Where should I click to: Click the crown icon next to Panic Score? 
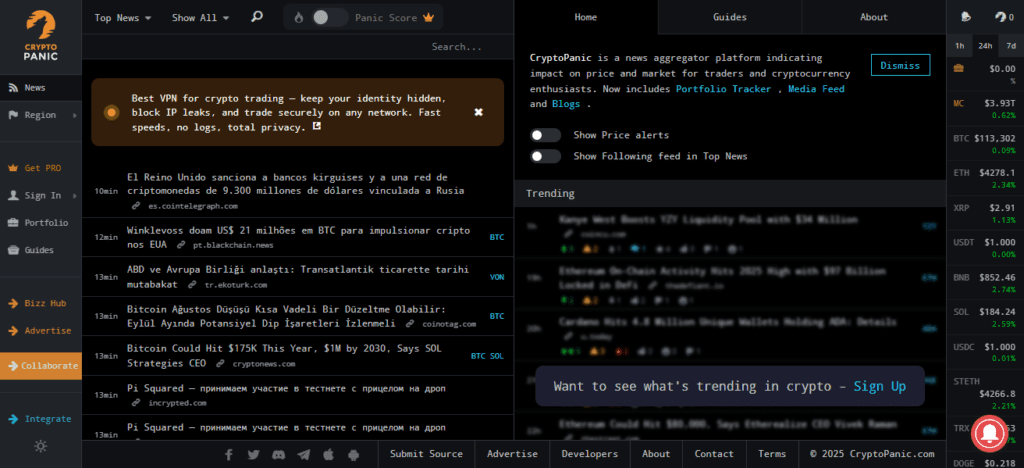pos(428,18)
